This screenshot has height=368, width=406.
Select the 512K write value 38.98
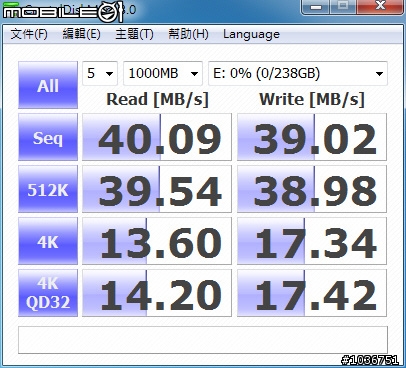click(312, 189)
